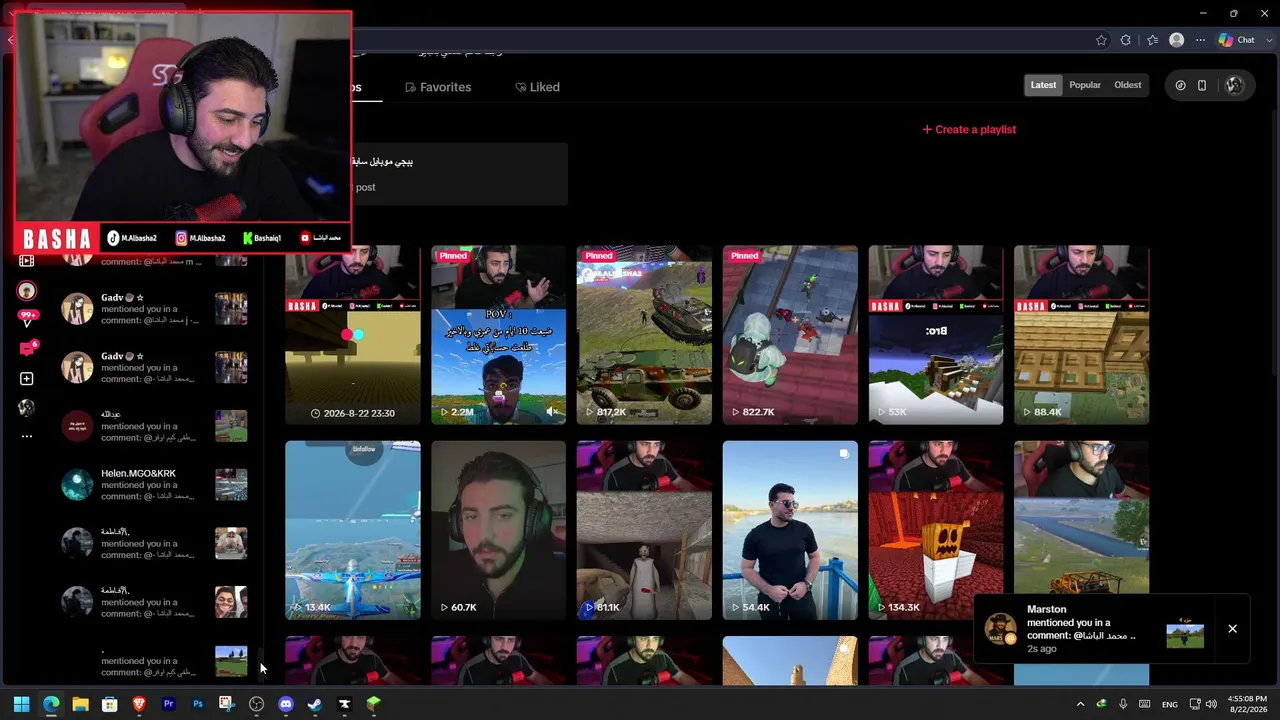Open the Edge profile avatar
The width and height of the screenshot is (1280, 720).
1176,40
